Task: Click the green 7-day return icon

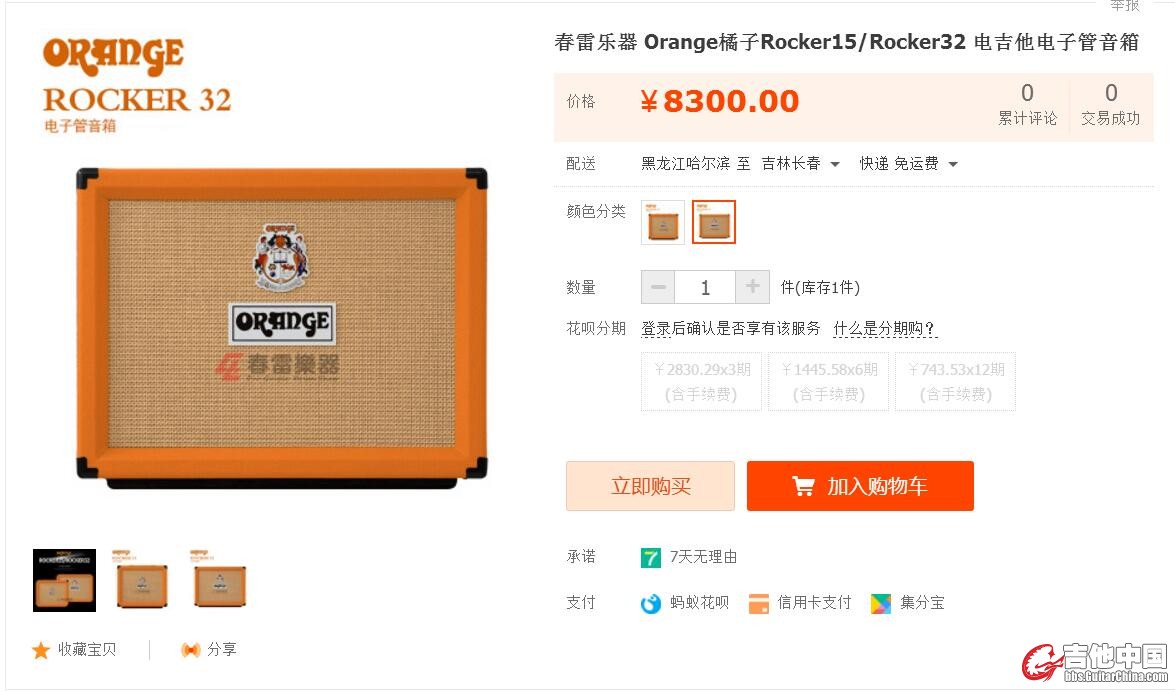Action: pos(650,558)
